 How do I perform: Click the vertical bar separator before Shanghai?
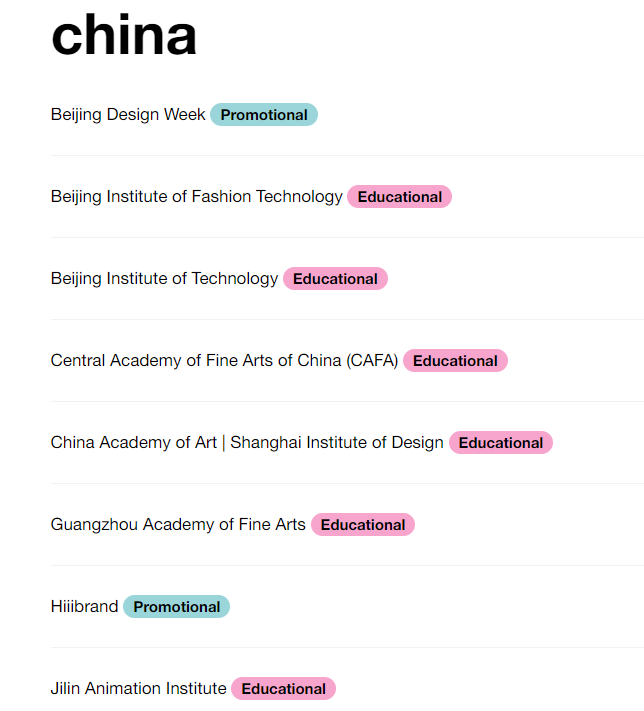(x=224, y=443)
